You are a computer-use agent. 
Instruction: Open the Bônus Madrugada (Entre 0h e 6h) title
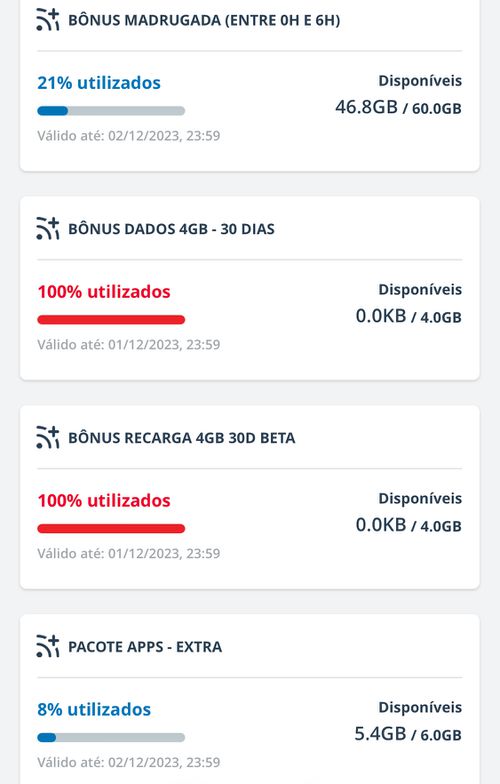(x=204, y=20)
